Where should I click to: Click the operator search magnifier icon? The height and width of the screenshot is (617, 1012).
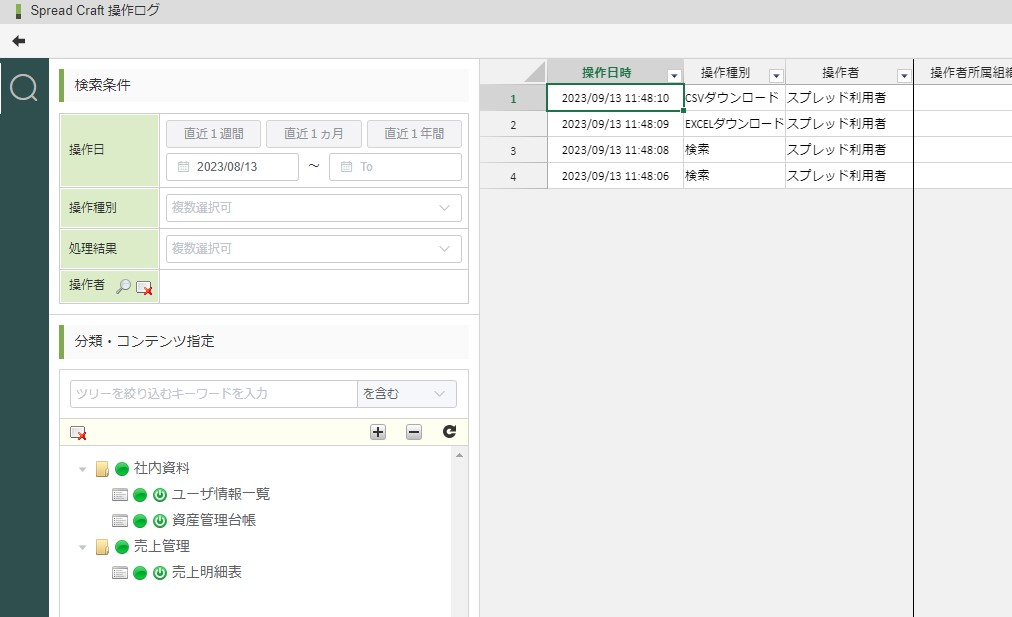(x=123, y=287)
